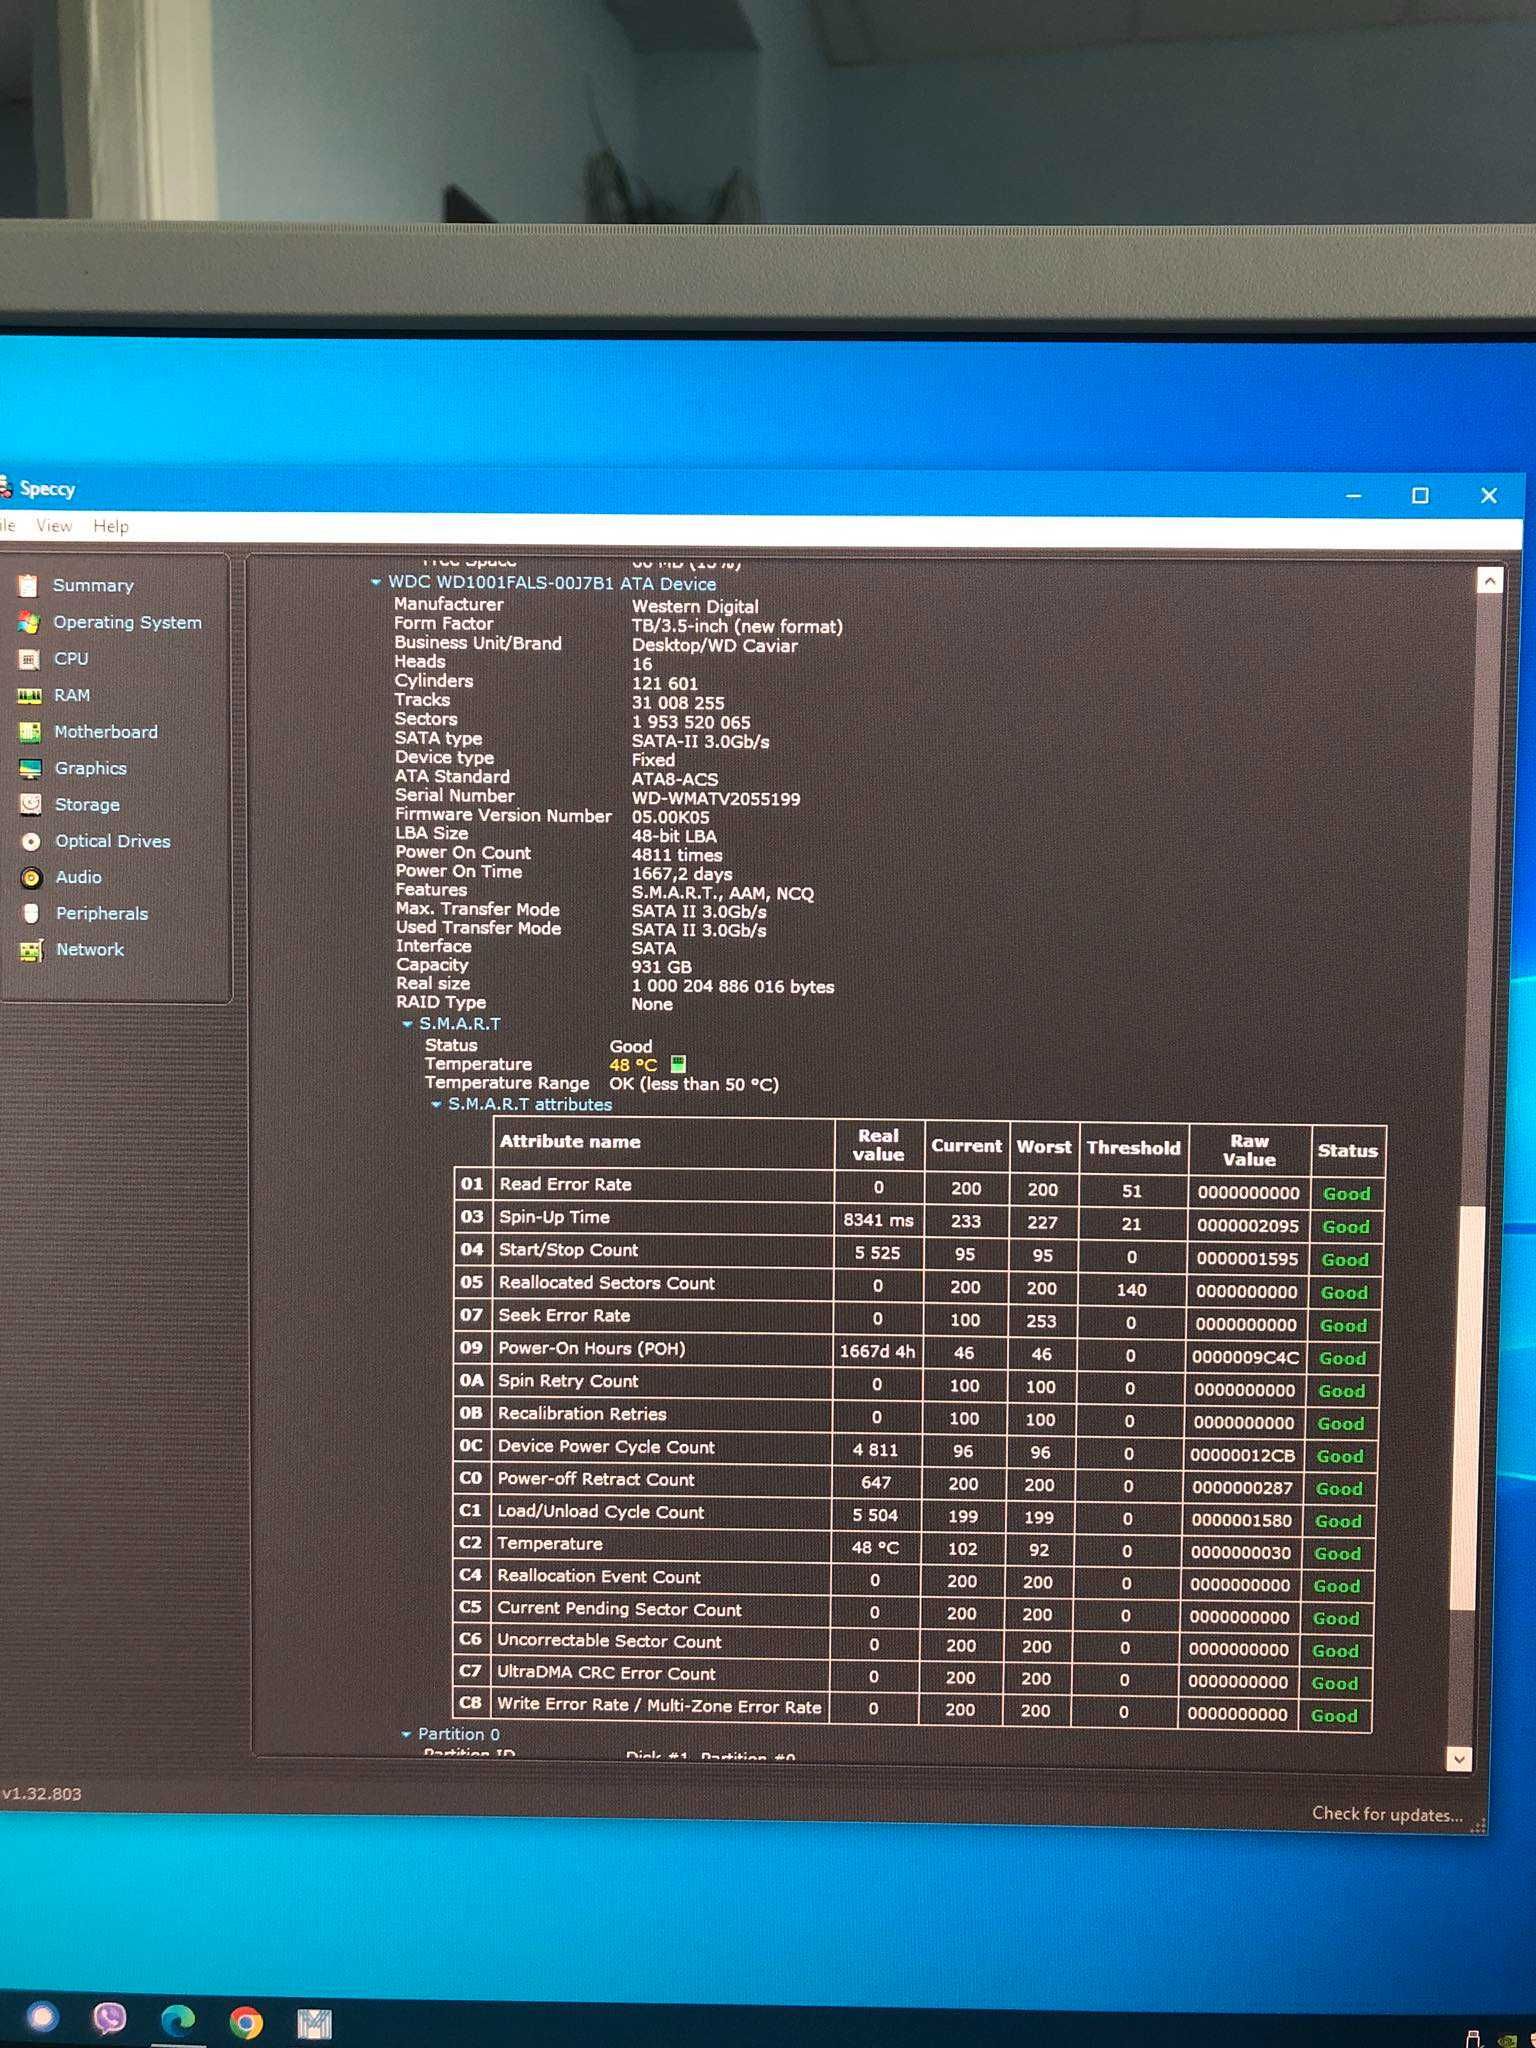The height and width of the screenshot is (2048, 1536).
Task: Click the scrollbar up arrow
Action: pyautogui.click(x=1490, y=580)
